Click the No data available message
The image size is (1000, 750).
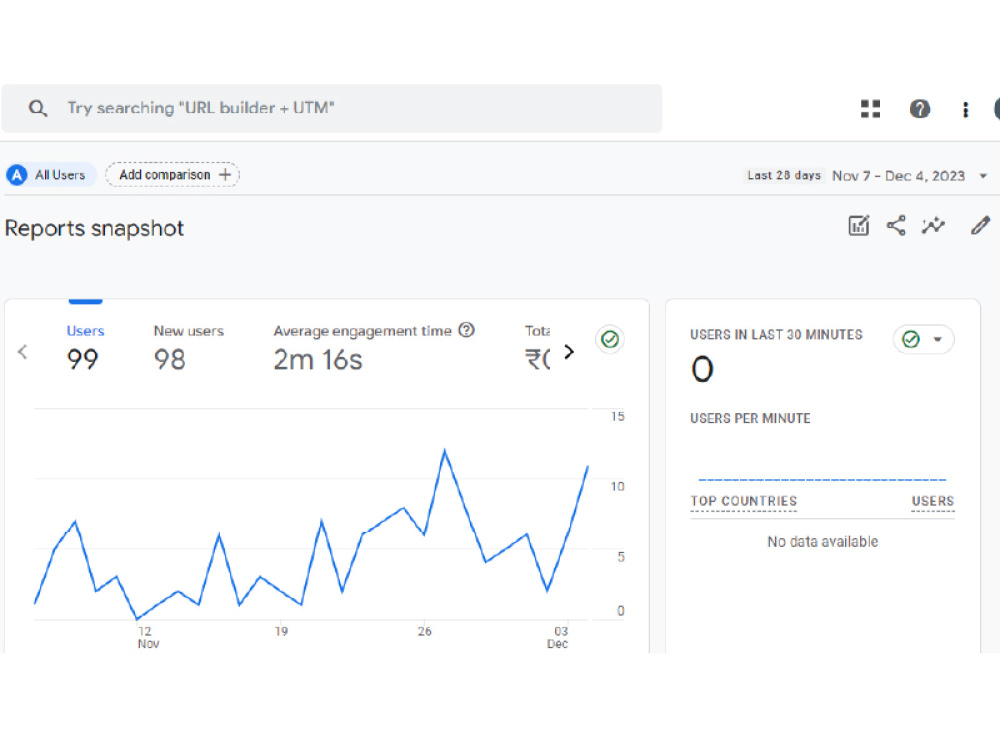[823, 541]
